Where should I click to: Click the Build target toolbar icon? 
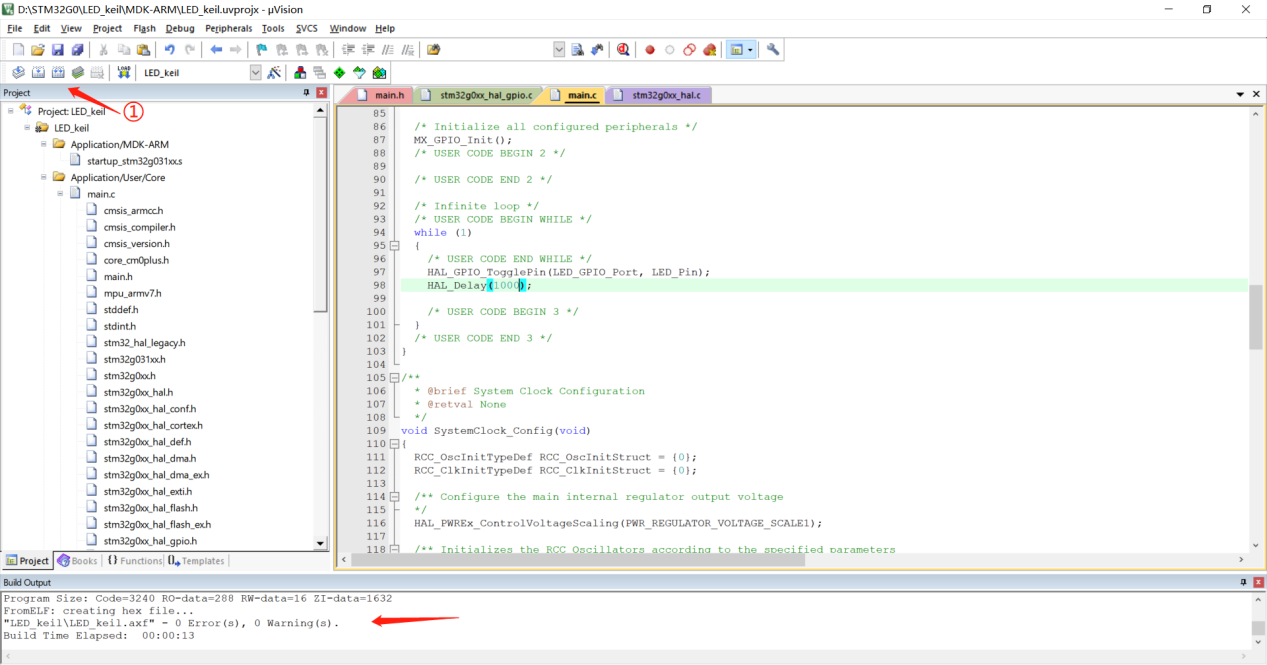[38, 73]
